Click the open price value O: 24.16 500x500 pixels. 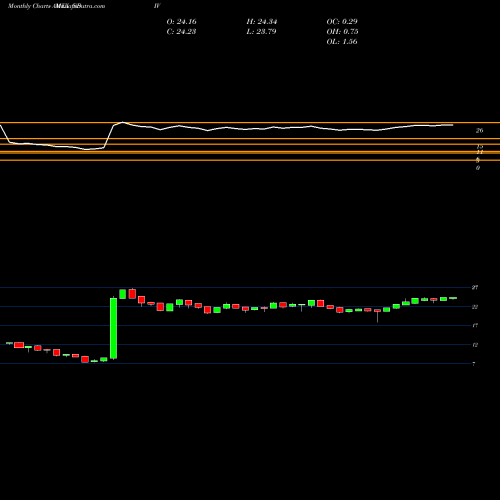click(x=181, y=22)
